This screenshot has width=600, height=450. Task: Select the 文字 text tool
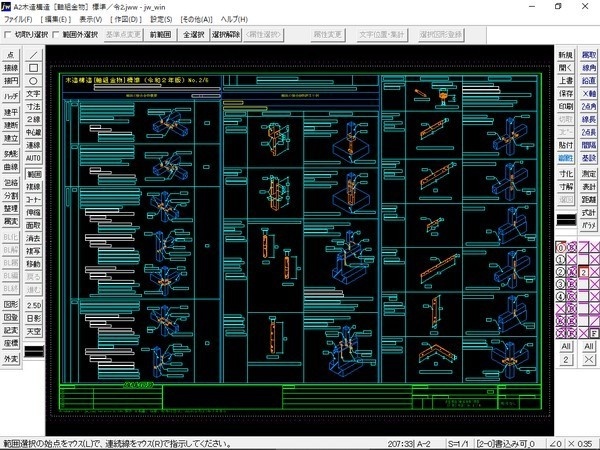click(33, 94)
